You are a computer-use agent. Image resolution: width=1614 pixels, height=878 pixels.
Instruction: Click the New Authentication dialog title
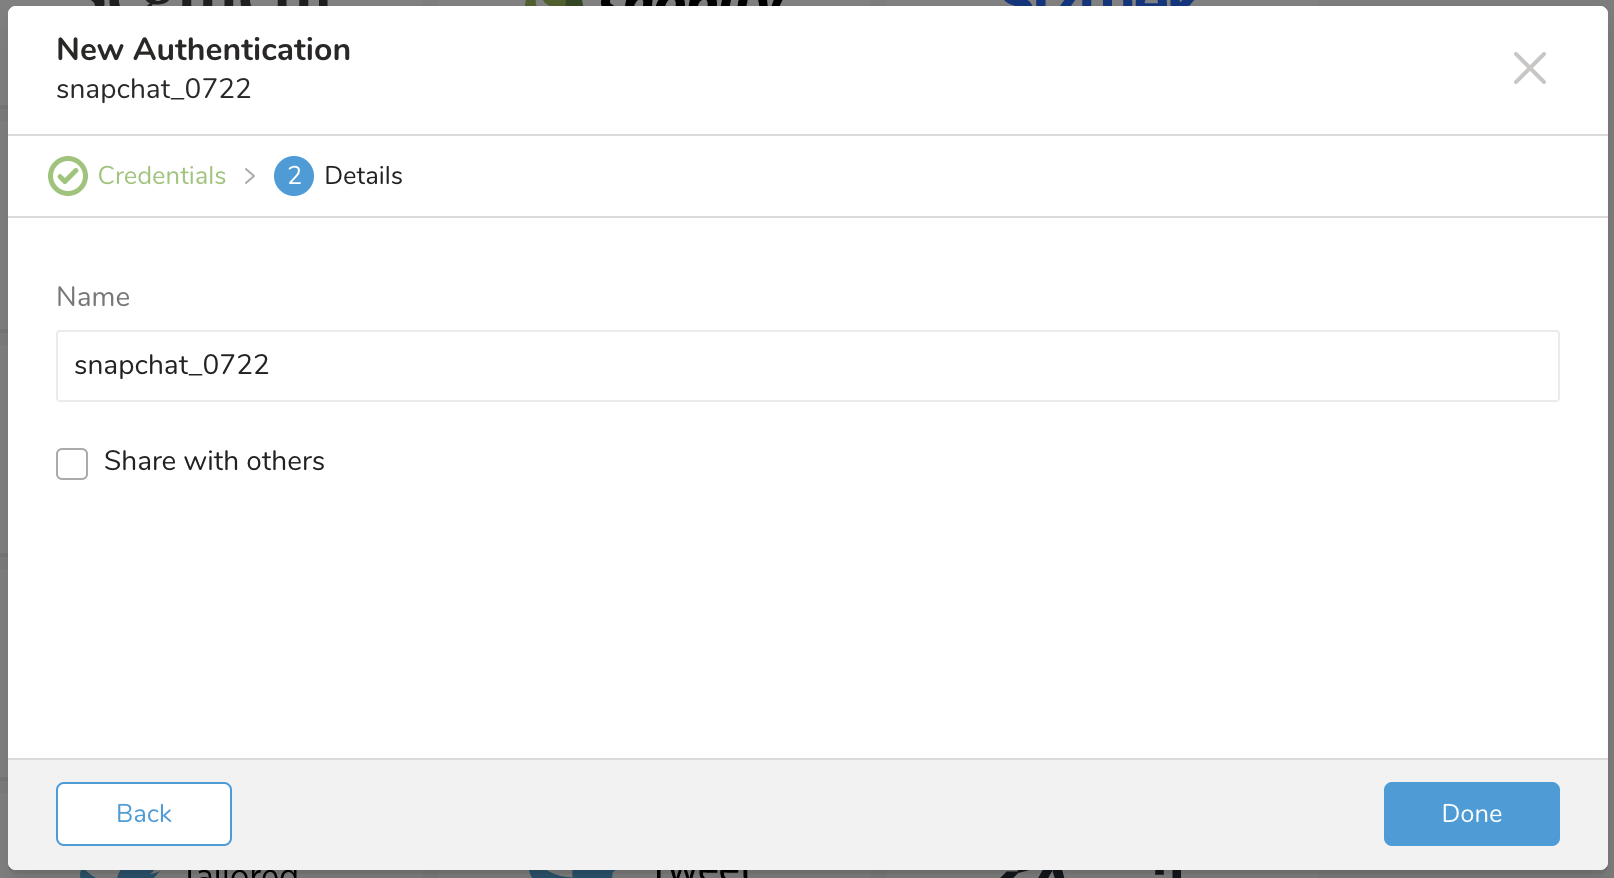pos(203,49)
